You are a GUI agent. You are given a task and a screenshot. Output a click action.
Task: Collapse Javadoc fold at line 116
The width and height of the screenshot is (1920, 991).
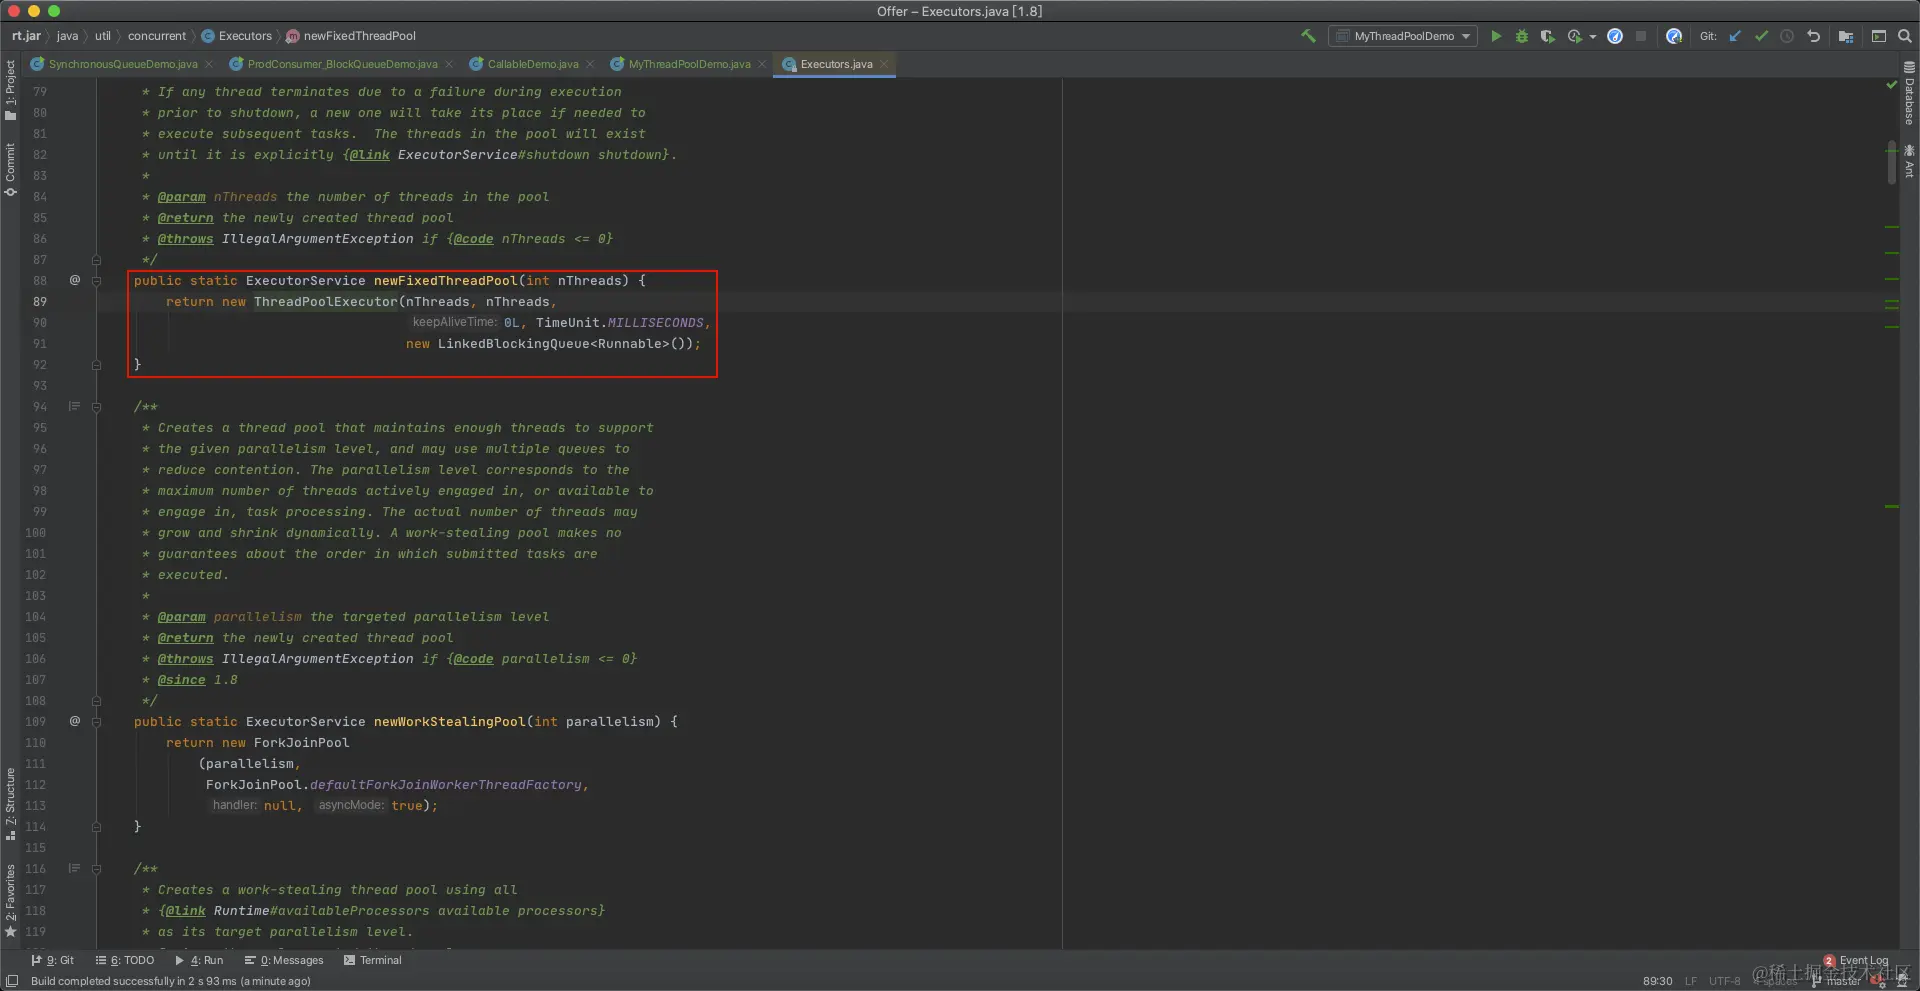tap(96, 869)
